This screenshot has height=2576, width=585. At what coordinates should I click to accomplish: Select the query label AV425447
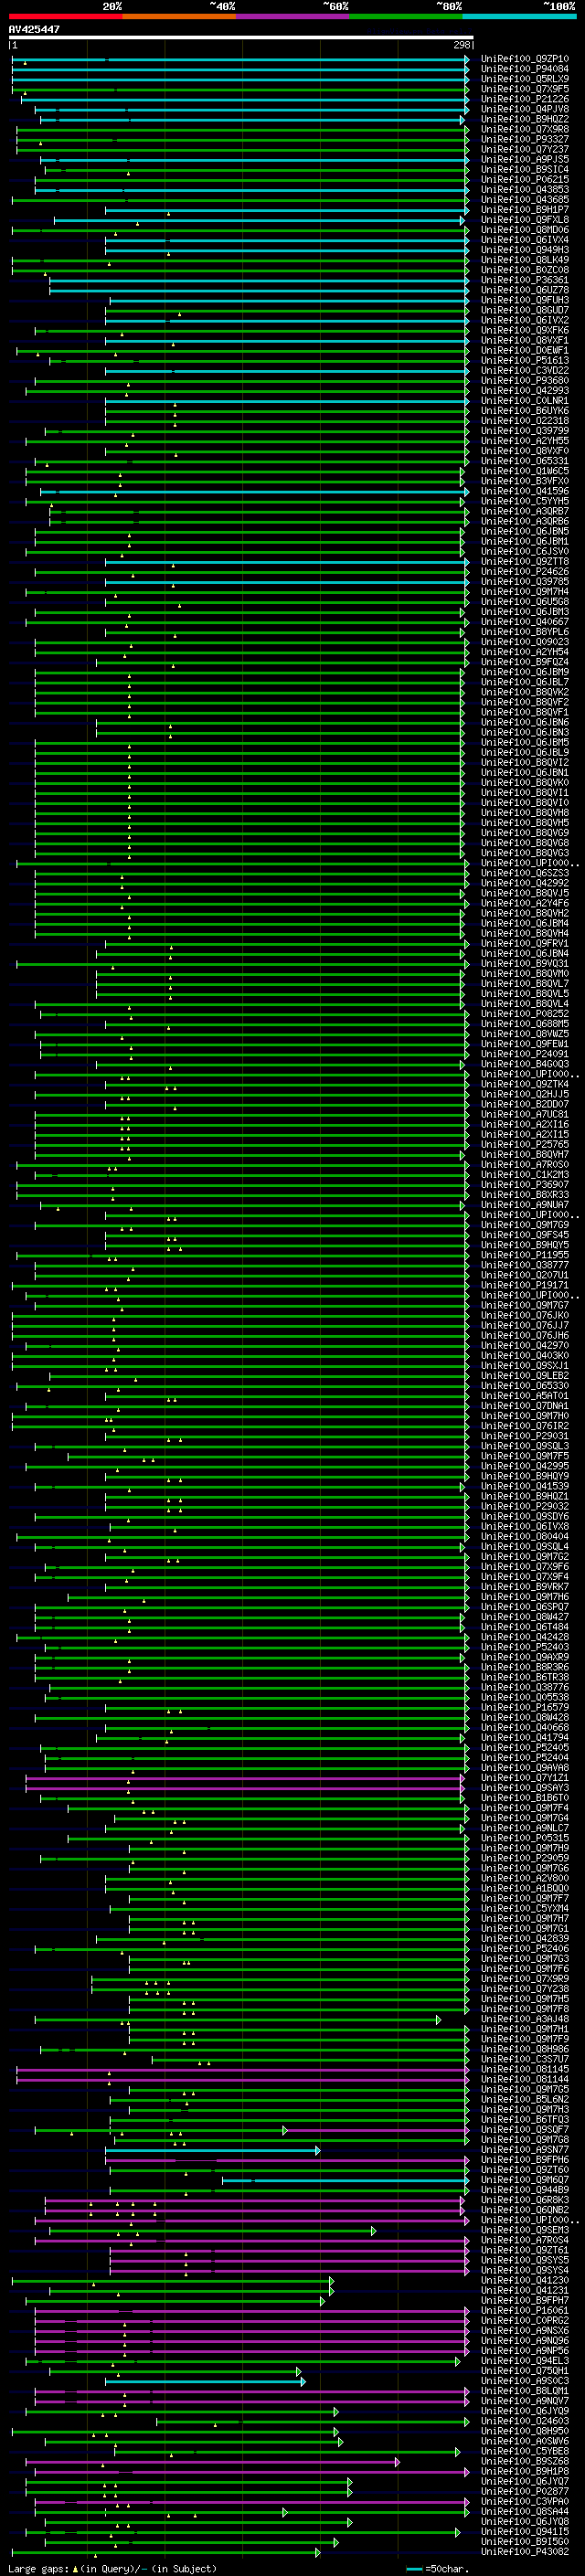[x=34, y=30]
